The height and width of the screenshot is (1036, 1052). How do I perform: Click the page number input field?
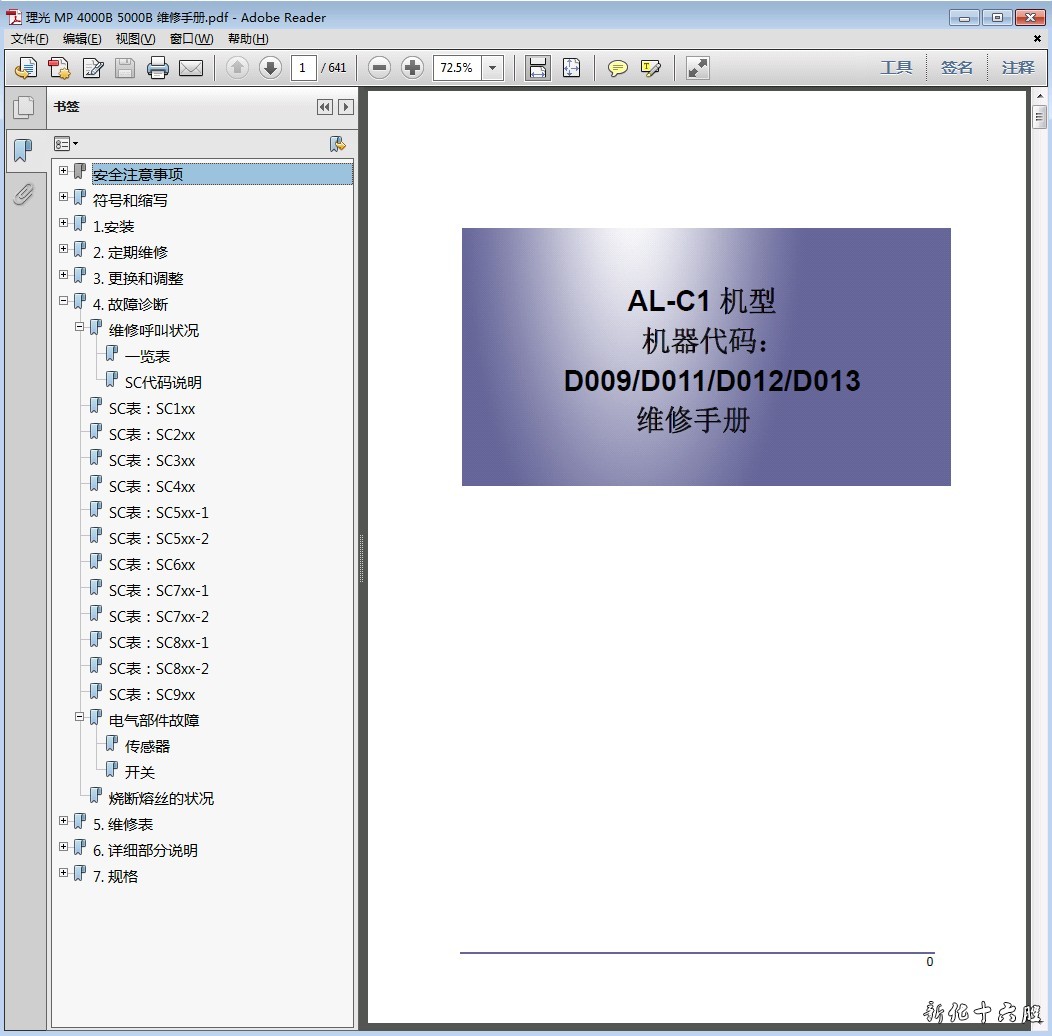pyautogui.click(x=303, y=68)
